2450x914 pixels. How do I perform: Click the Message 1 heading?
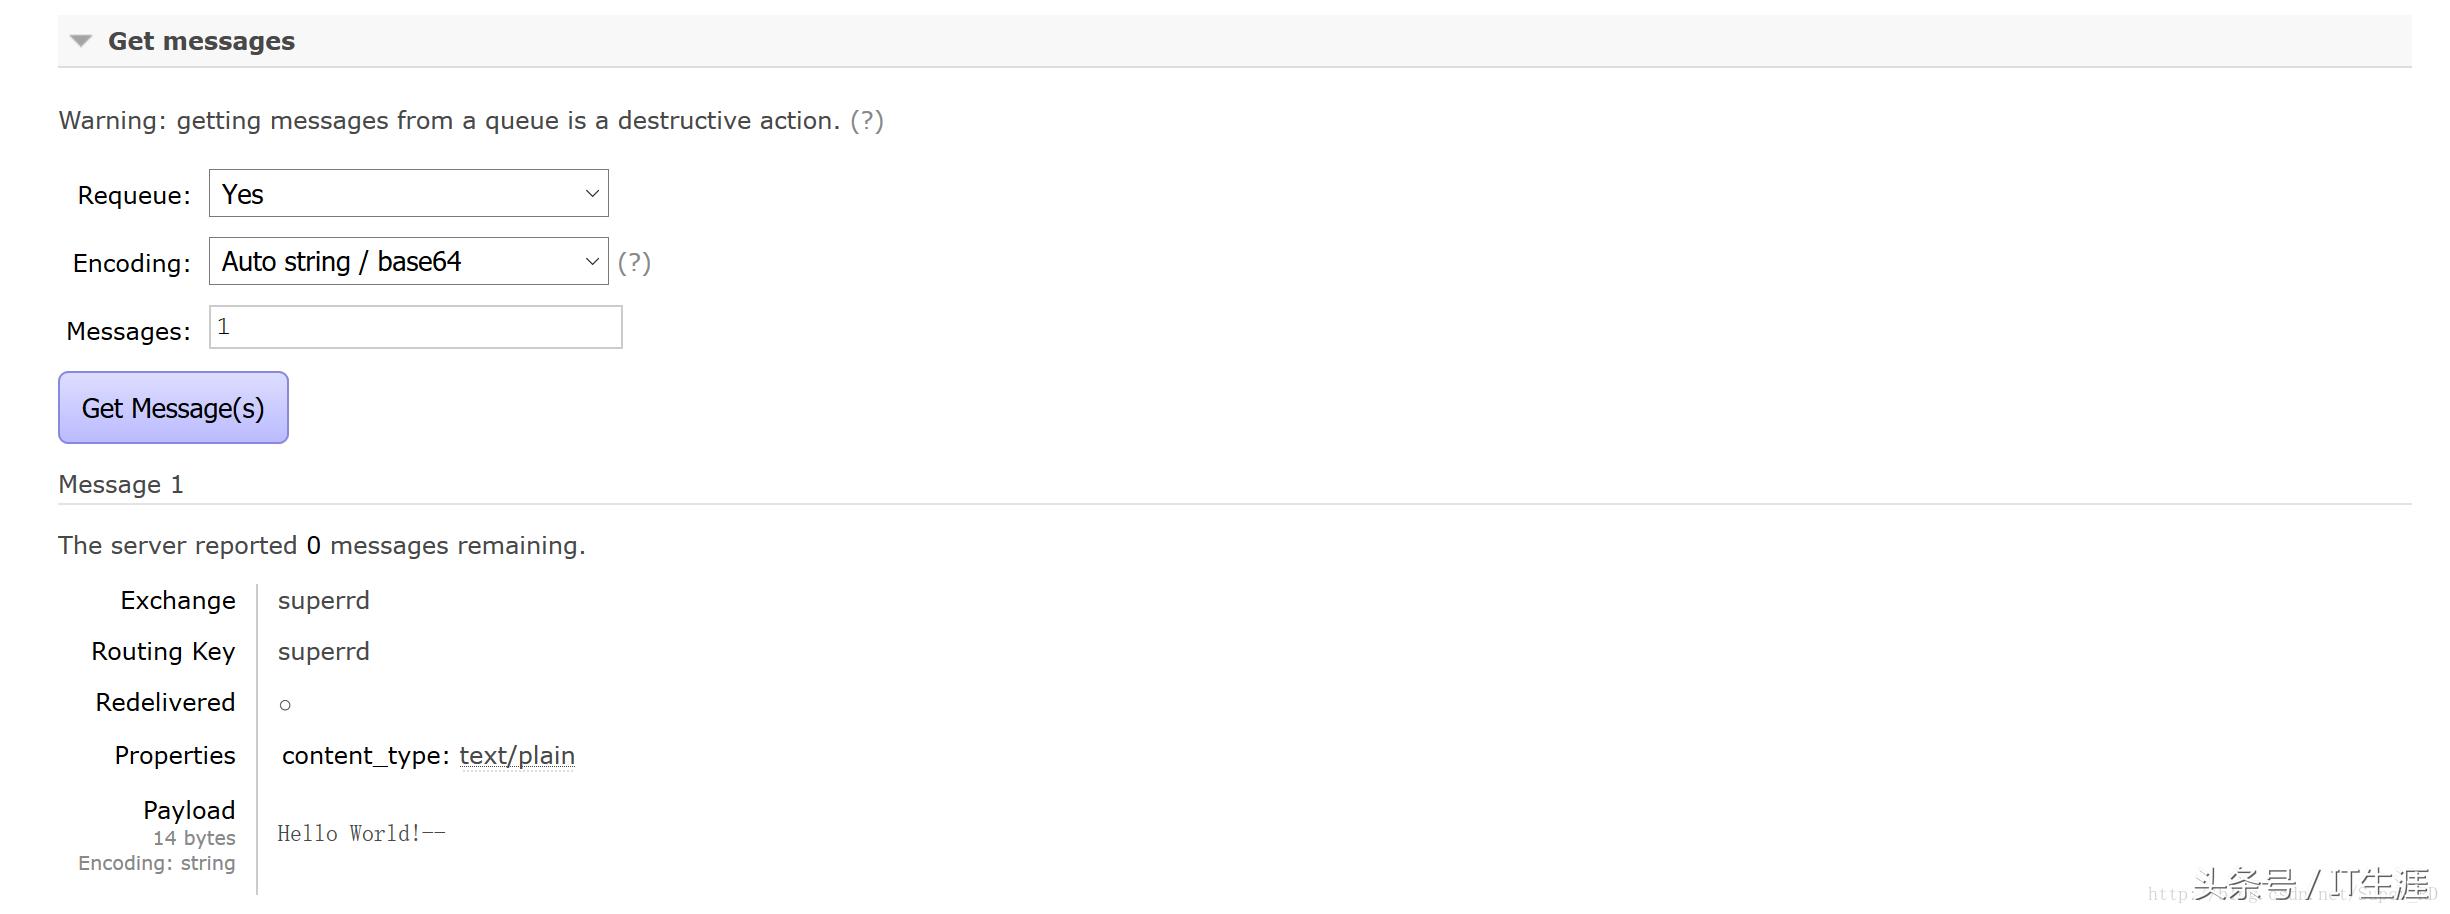point(121,485)
